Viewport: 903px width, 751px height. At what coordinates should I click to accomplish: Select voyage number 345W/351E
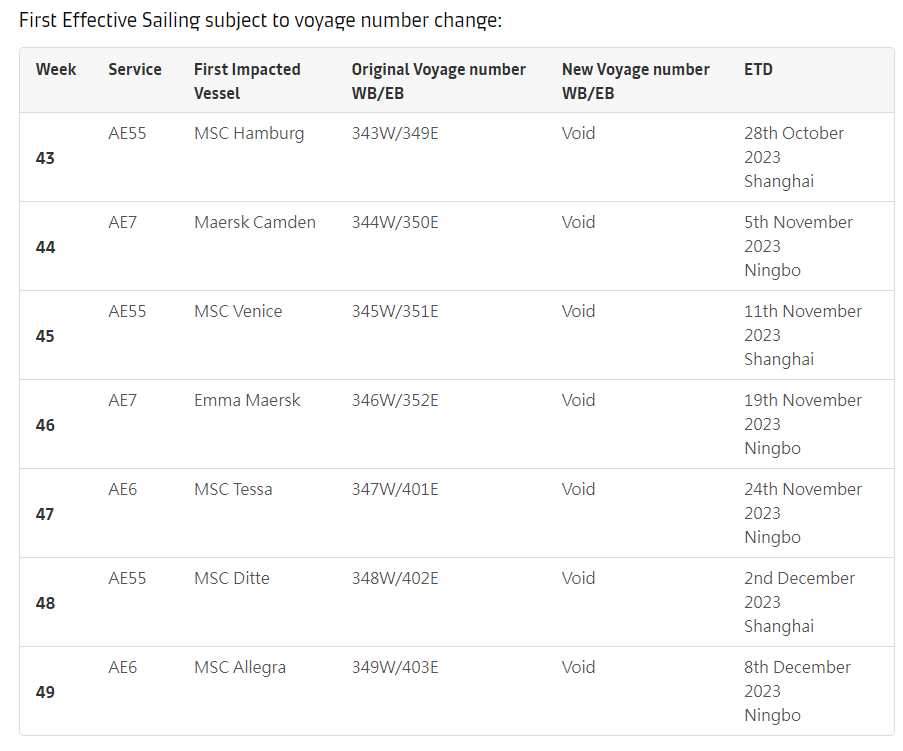(395, 312)
